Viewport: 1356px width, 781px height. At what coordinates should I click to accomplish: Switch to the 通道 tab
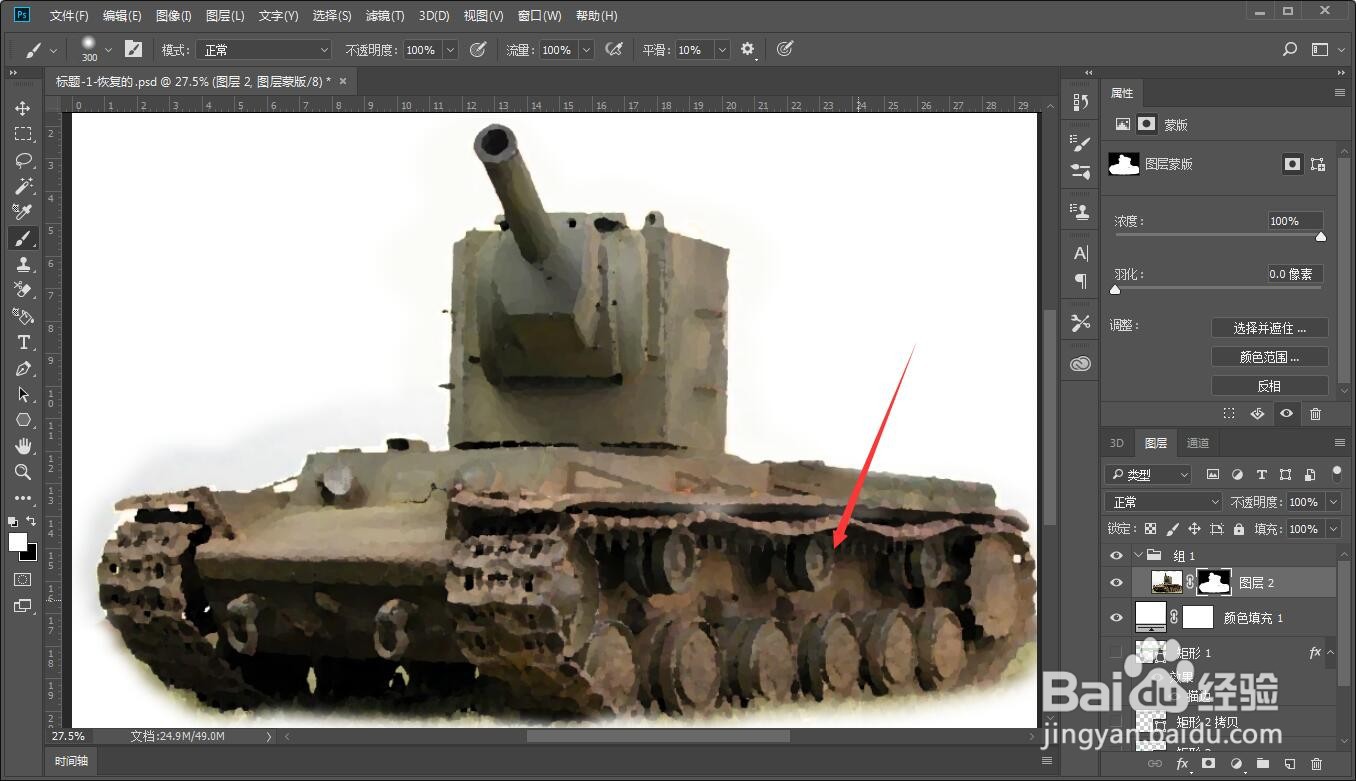(x=1198, y=443)
